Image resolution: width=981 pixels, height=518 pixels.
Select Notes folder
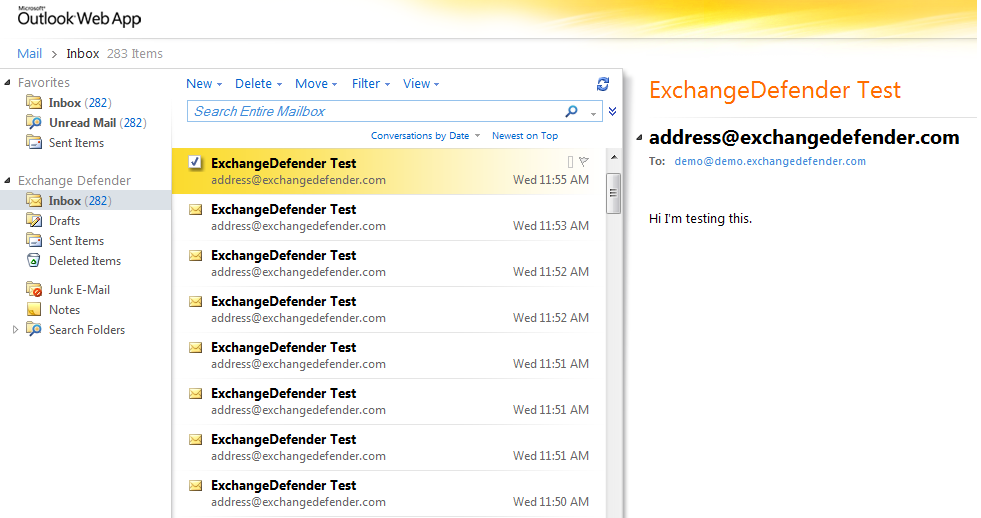[x=64, y=310]
